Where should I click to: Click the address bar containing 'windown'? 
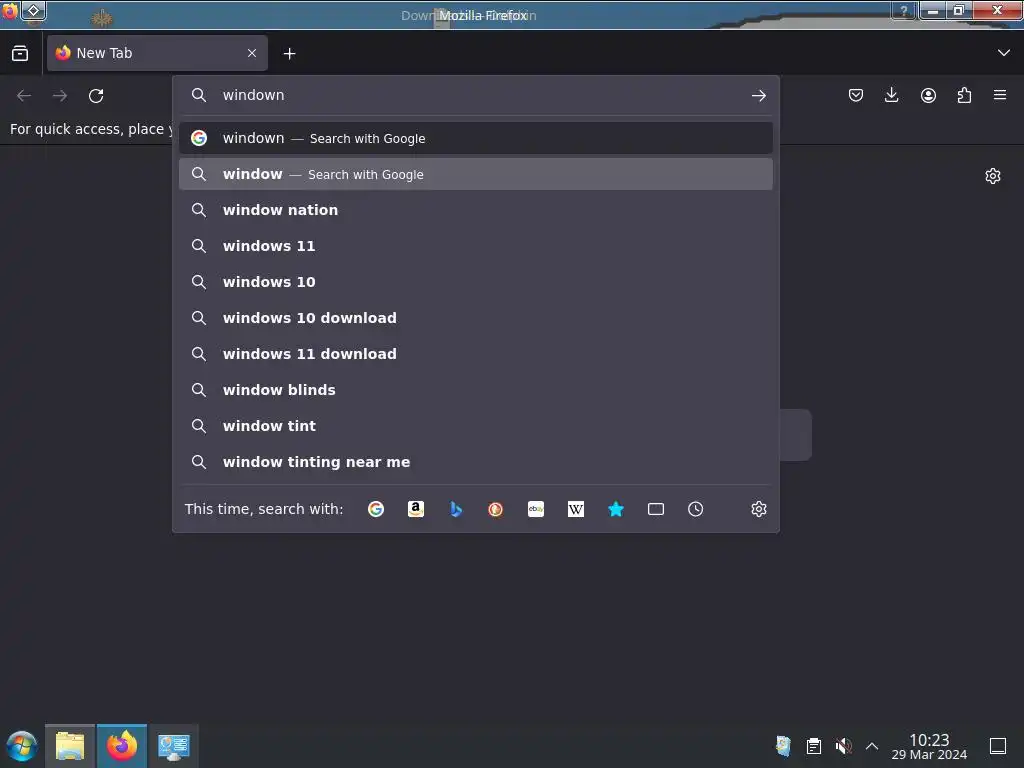click(x=475, y=95)
